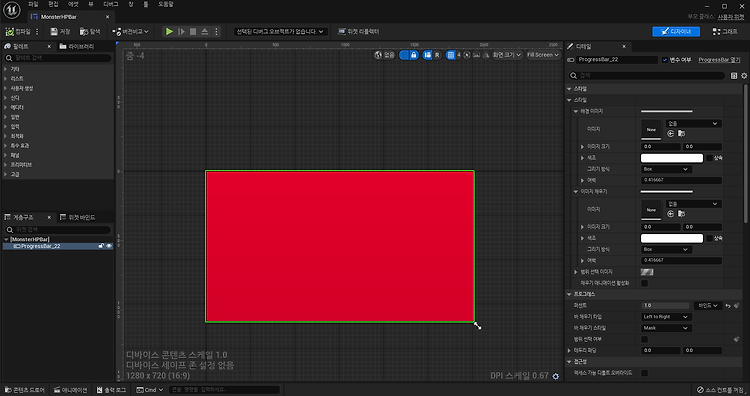Expand the 패널 category in palette

point(6,155)
